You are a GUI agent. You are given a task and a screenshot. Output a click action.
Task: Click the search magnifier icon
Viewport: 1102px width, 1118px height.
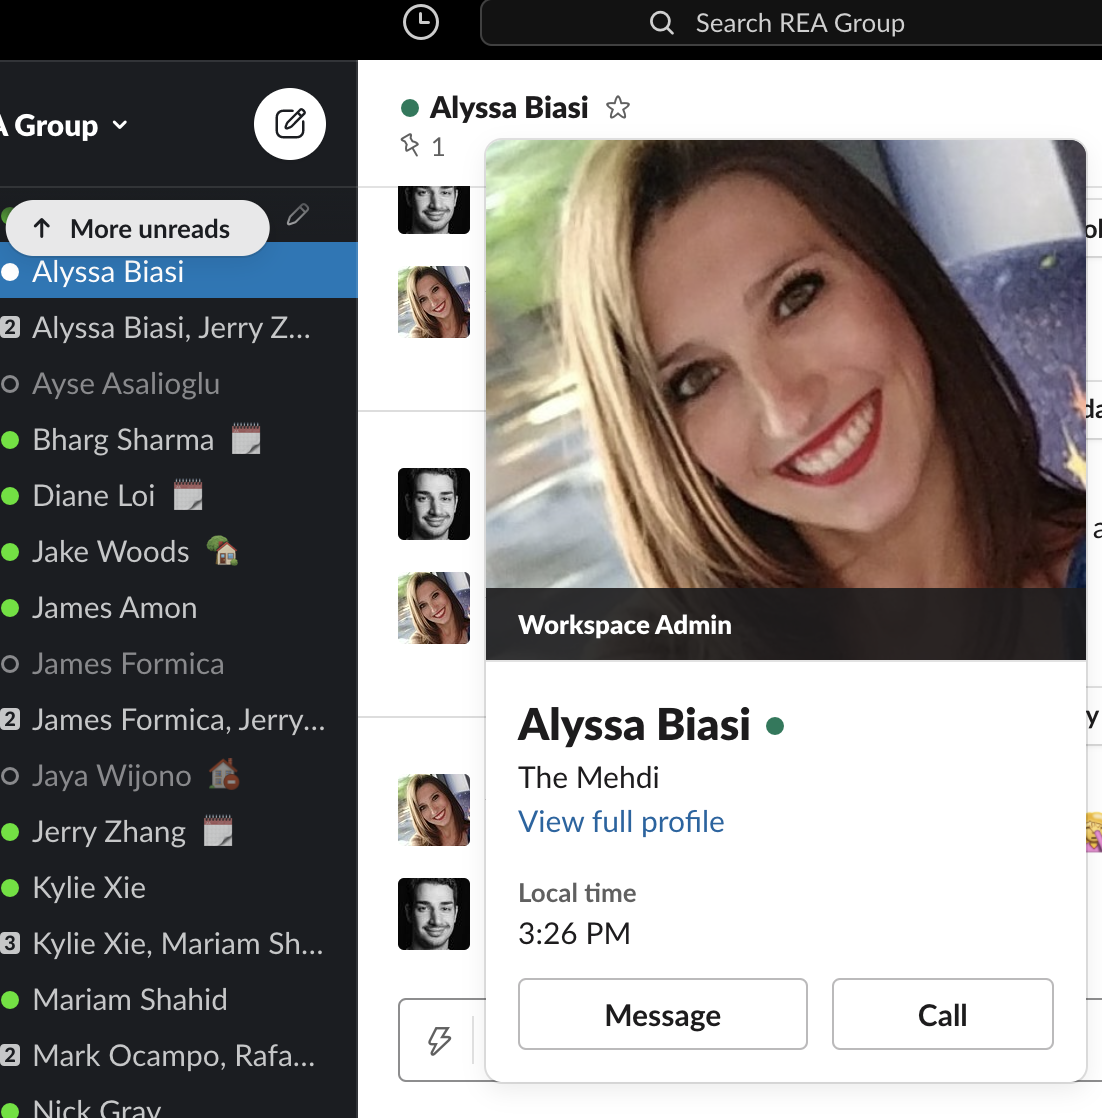pyautogui.click(x=661, y=23)
